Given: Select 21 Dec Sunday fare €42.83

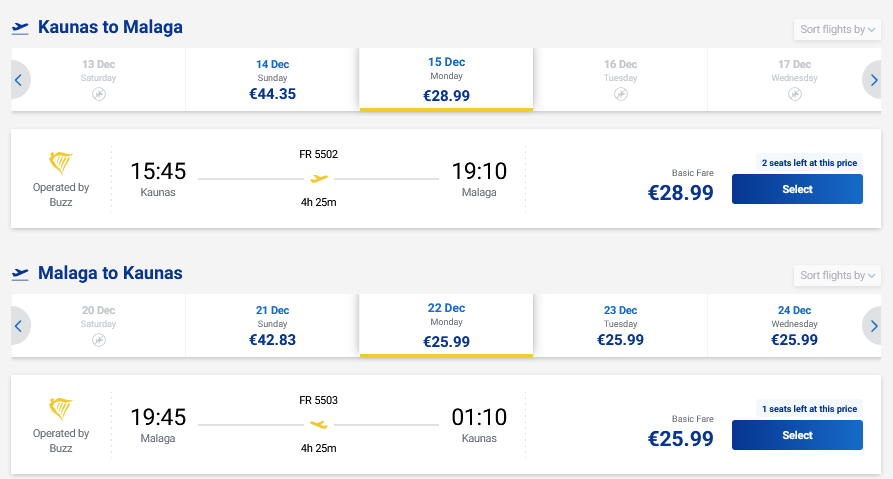Looking at the screenshot, I should coord(272,326).
